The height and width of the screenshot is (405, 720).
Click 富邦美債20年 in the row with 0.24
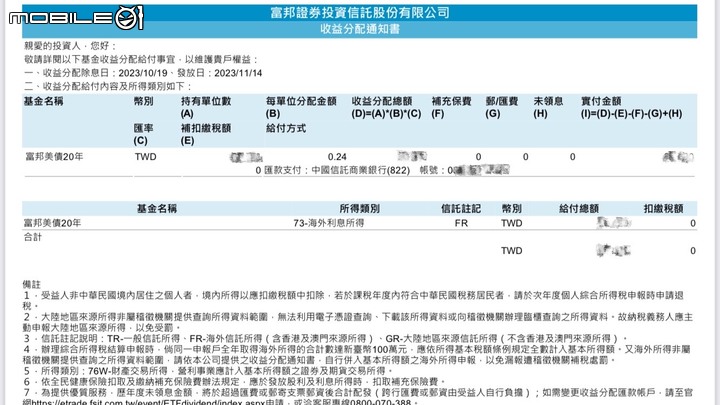[x=54, y=157]
